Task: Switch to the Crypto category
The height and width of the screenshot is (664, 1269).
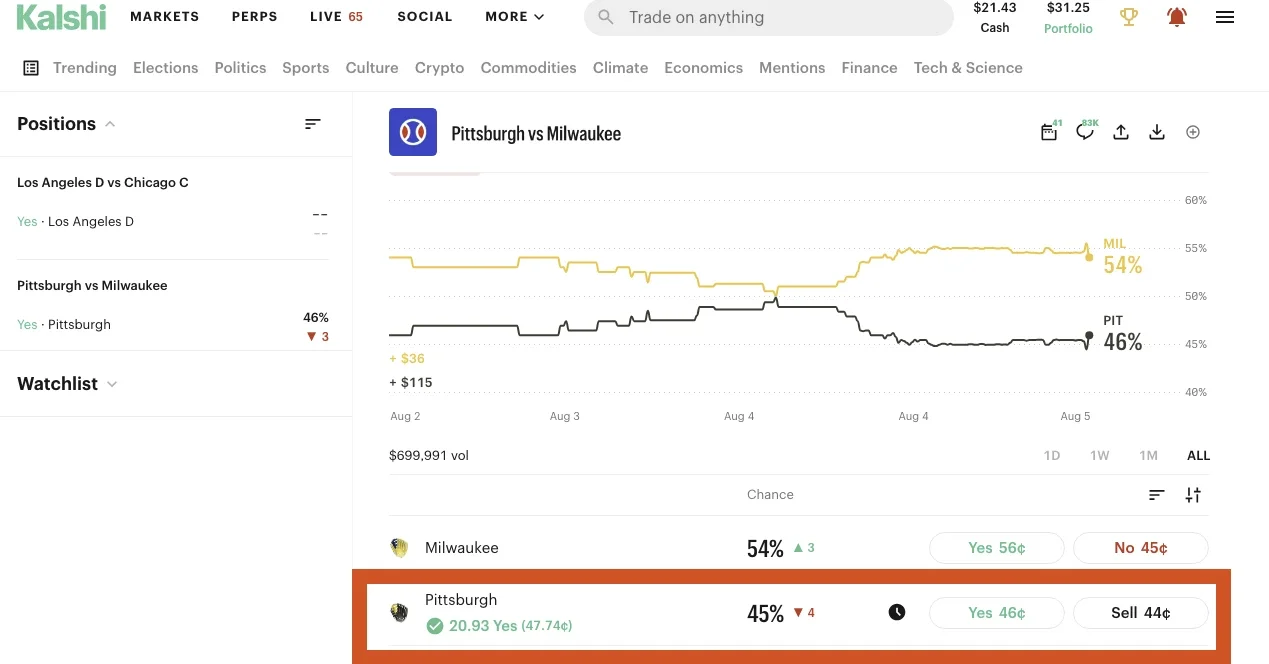Action: coord(440,68)
